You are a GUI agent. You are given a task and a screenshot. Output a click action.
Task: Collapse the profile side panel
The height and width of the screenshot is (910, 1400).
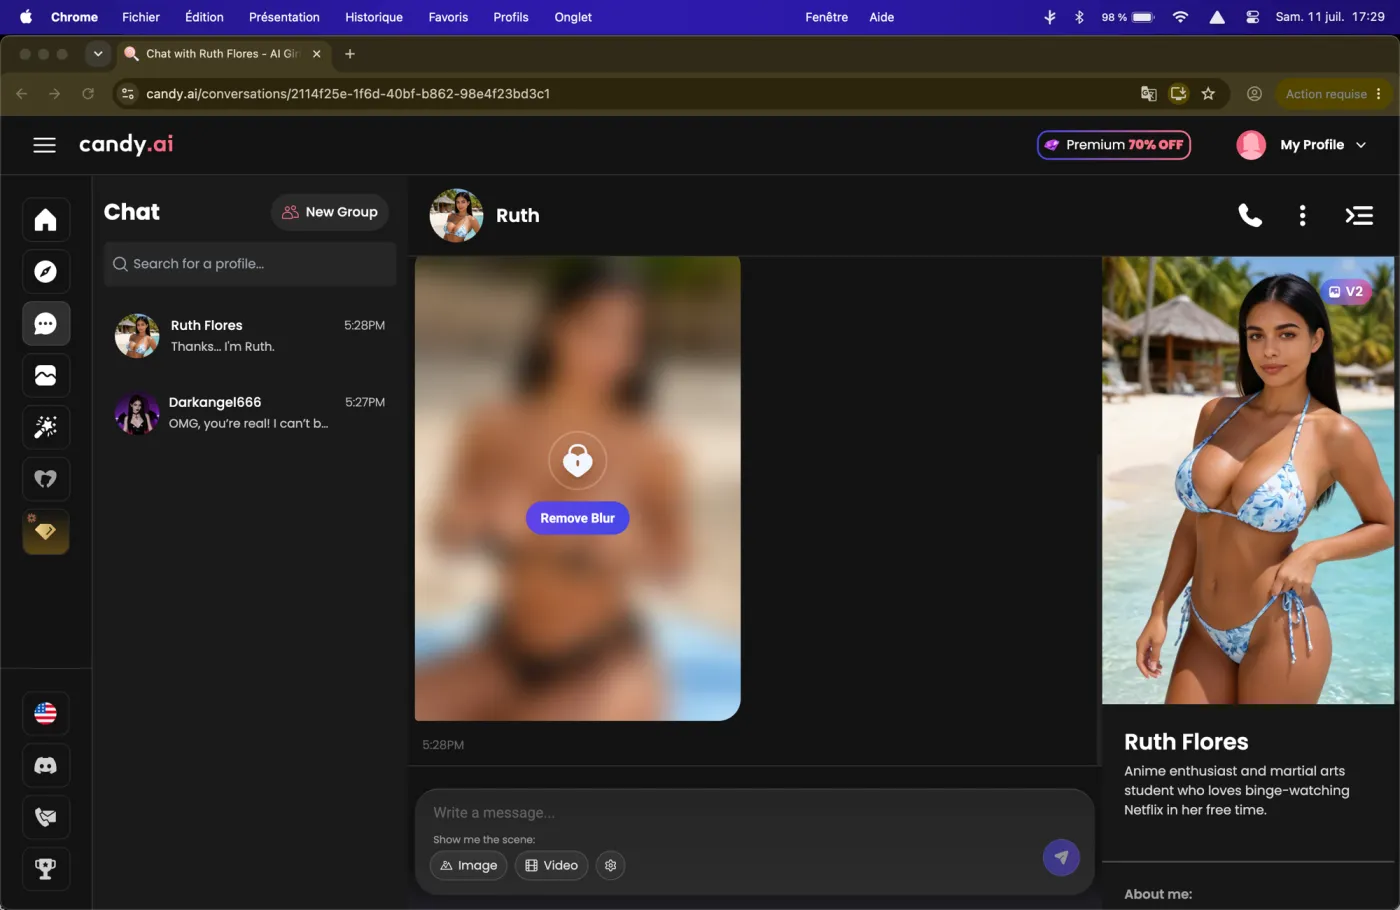1359,215
